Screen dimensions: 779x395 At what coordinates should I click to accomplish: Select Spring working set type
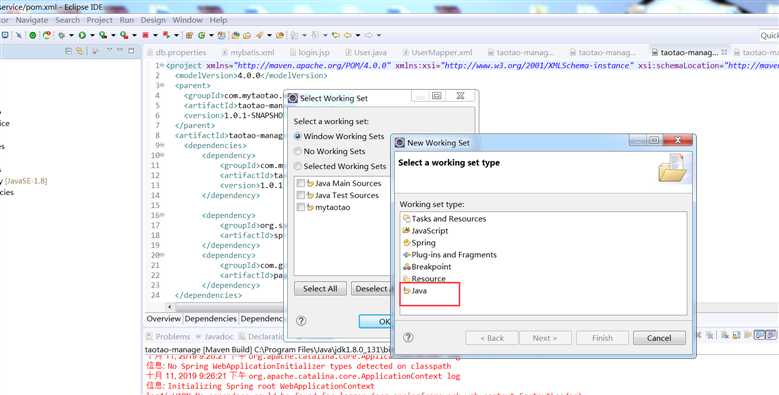419,242
